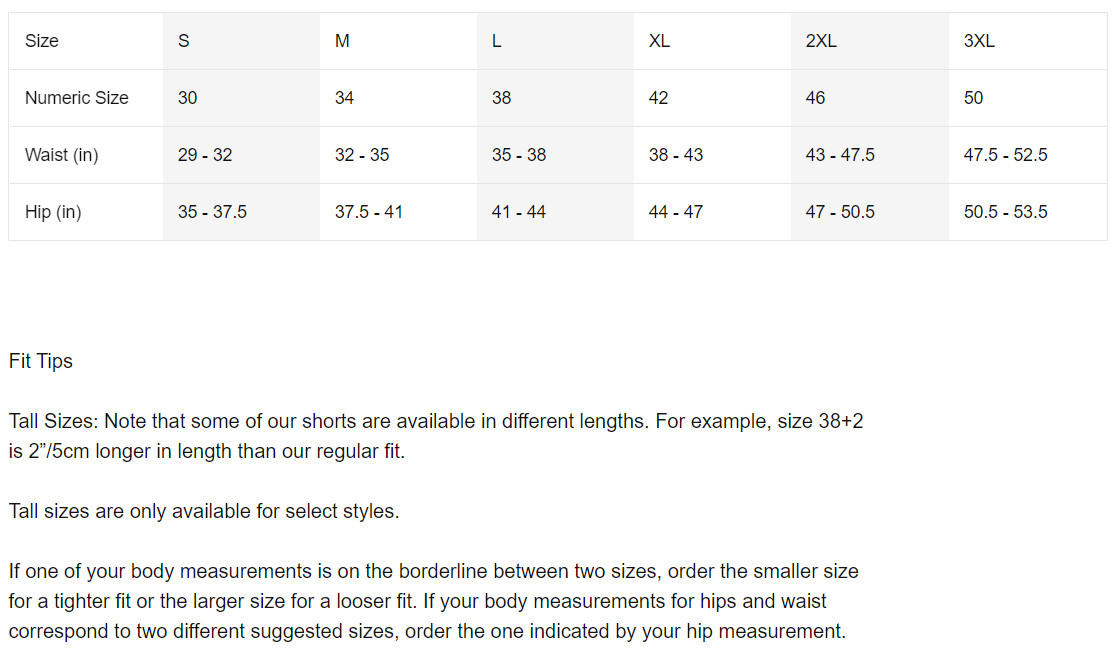The image size is (1120, 665).
Task: Click the "Fit Tips" heading
Action: 41,361
